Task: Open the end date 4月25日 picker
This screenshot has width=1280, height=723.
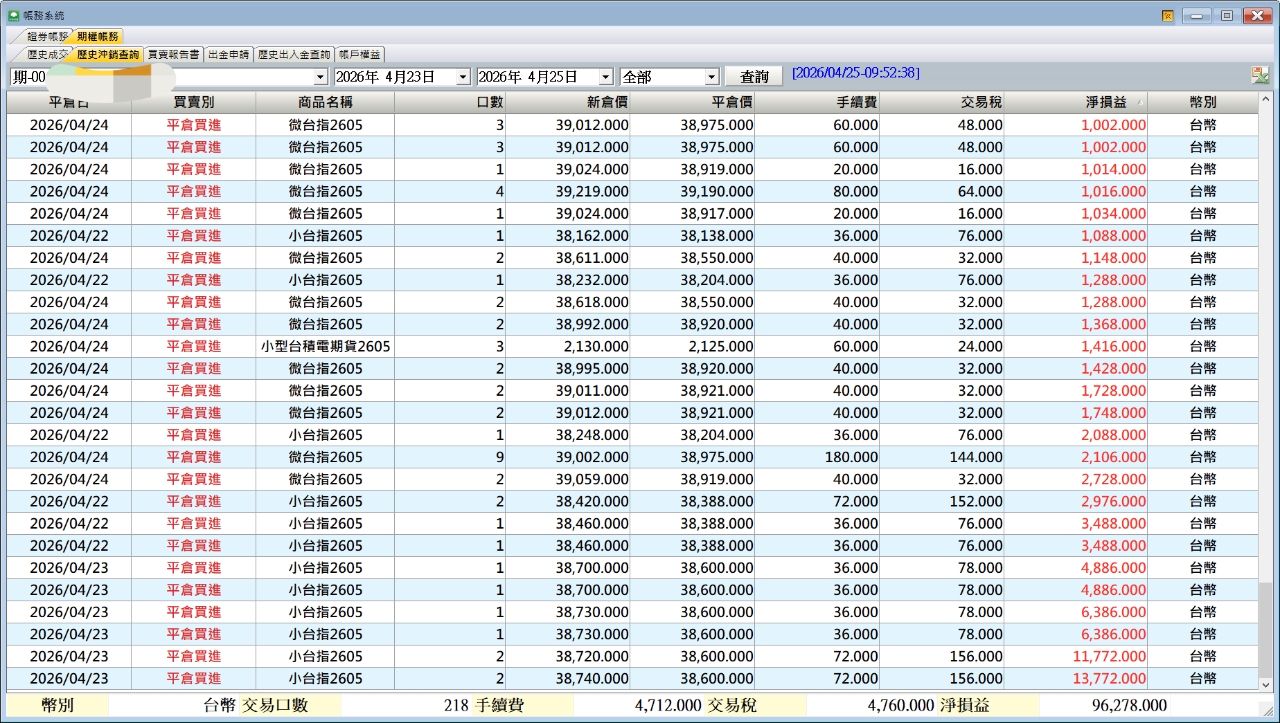Action: coord(605,77)
